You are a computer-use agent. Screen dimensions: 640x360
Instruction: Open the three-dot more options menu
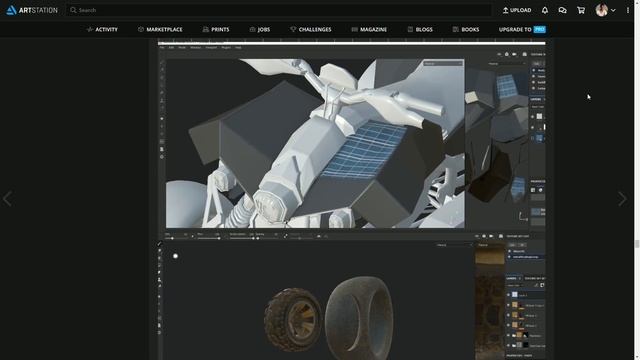click(628, 10)
